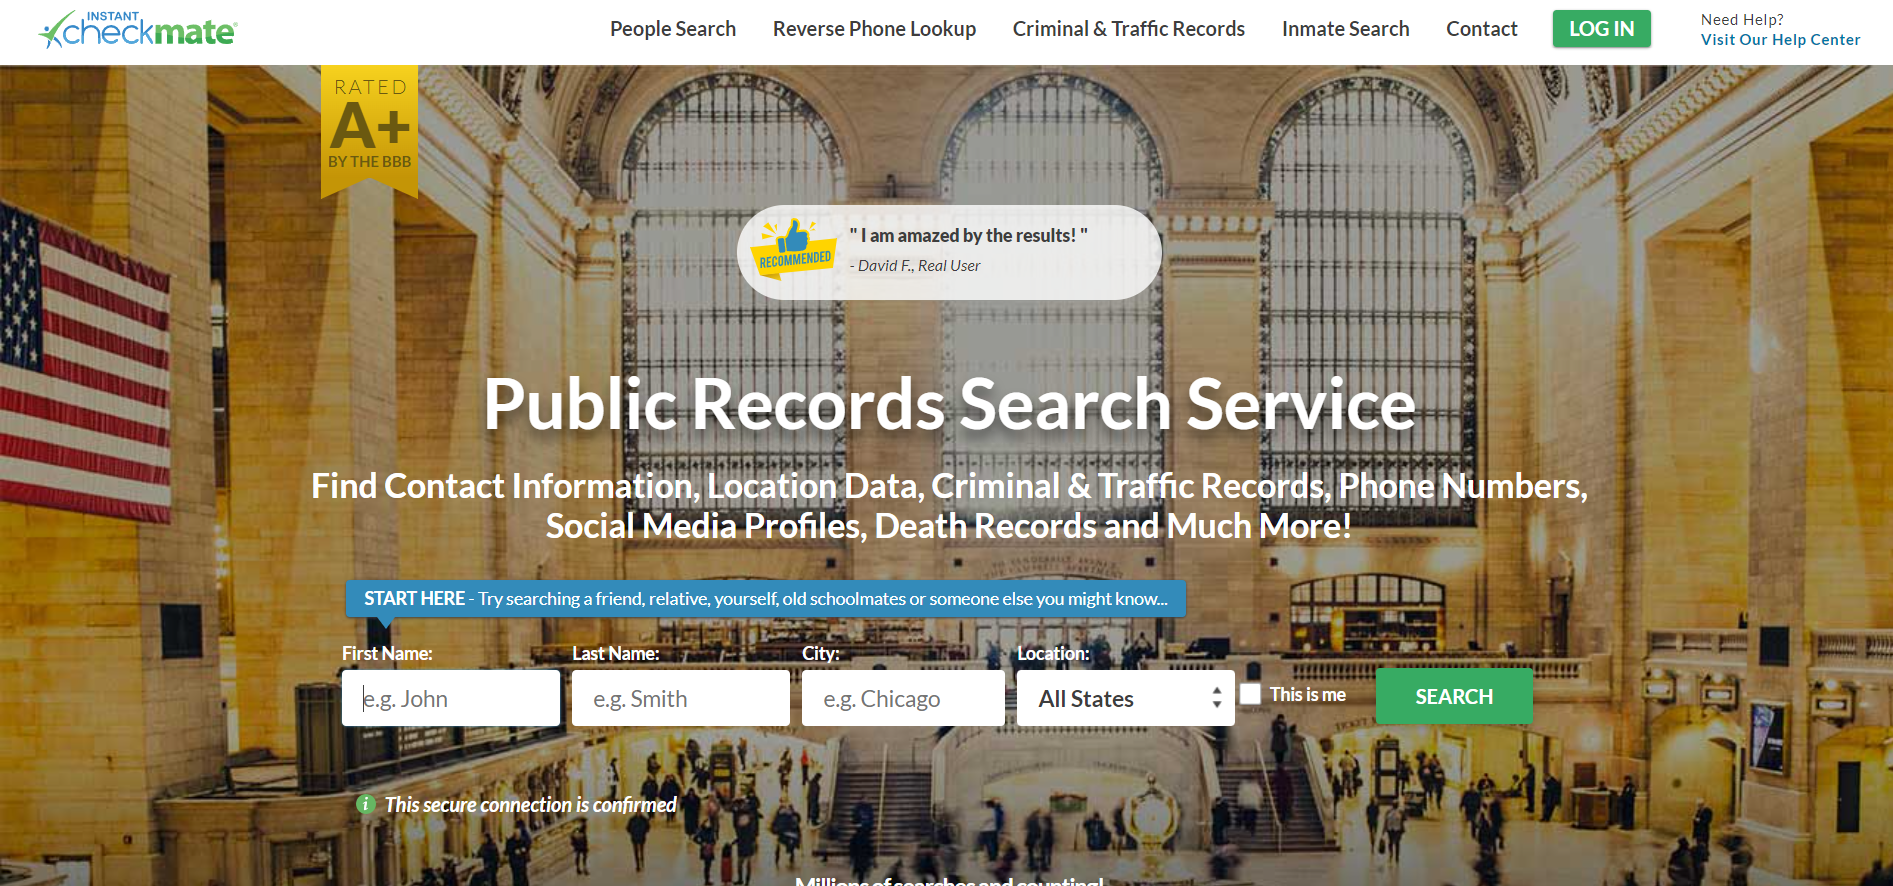Viewport: 1893px width, 886px height.
Task: Open the All States location dropdown
Action: [x=1124, y=698]
